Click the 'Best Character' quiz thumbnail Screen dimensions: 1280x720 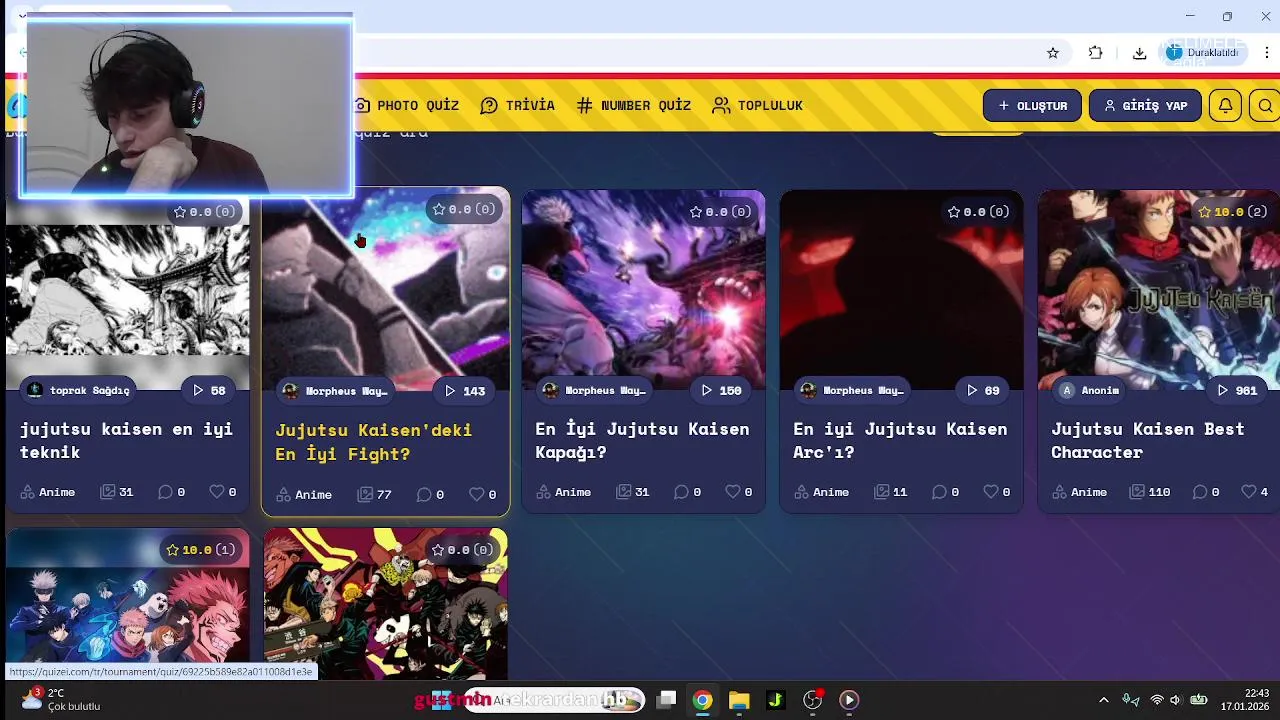[x=1158, y=290]
